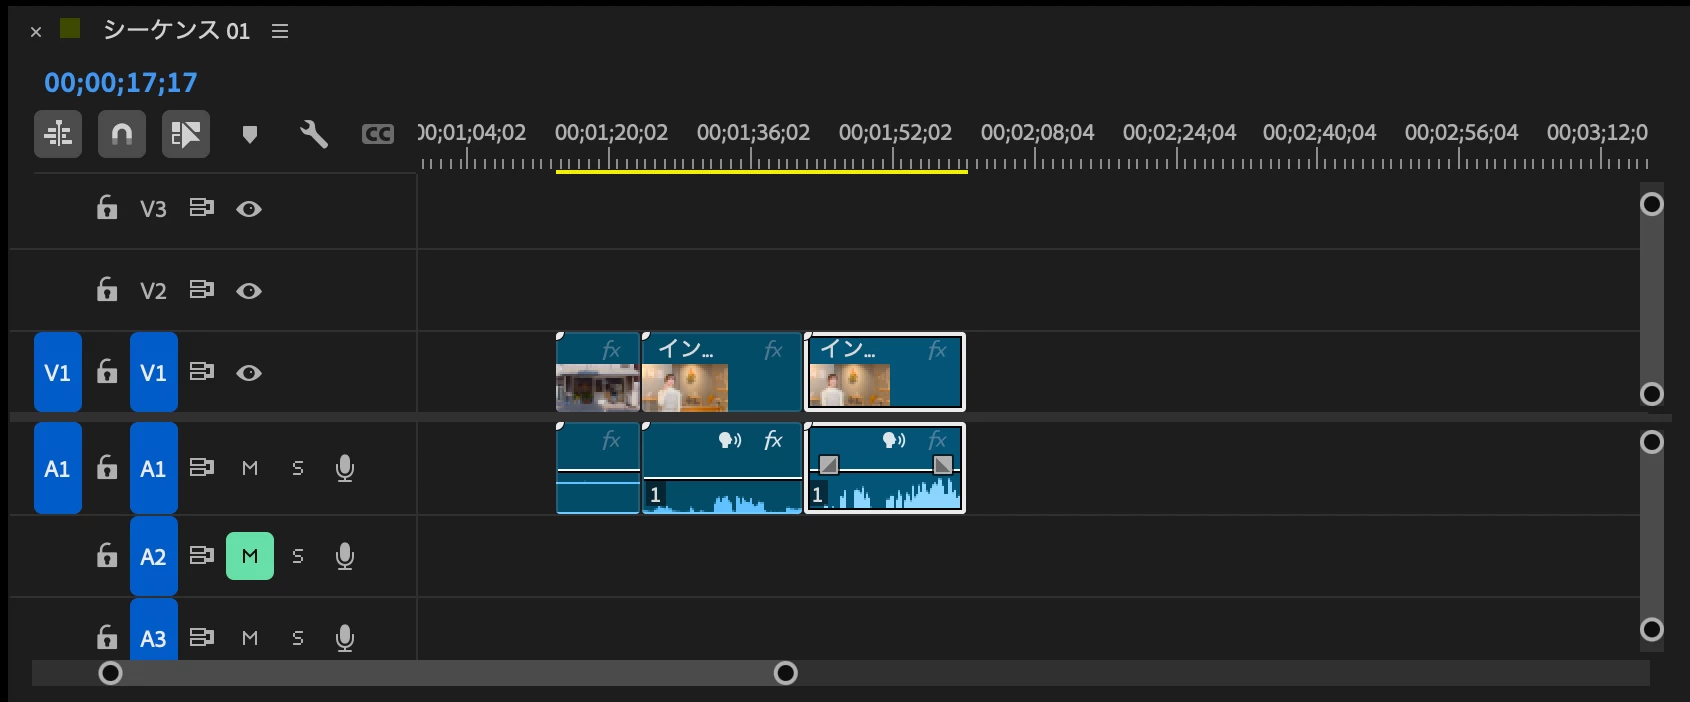Toggle track lock on V1
Image resolution: width=1690 pixels, height=702 pixels.
(107, 372)
